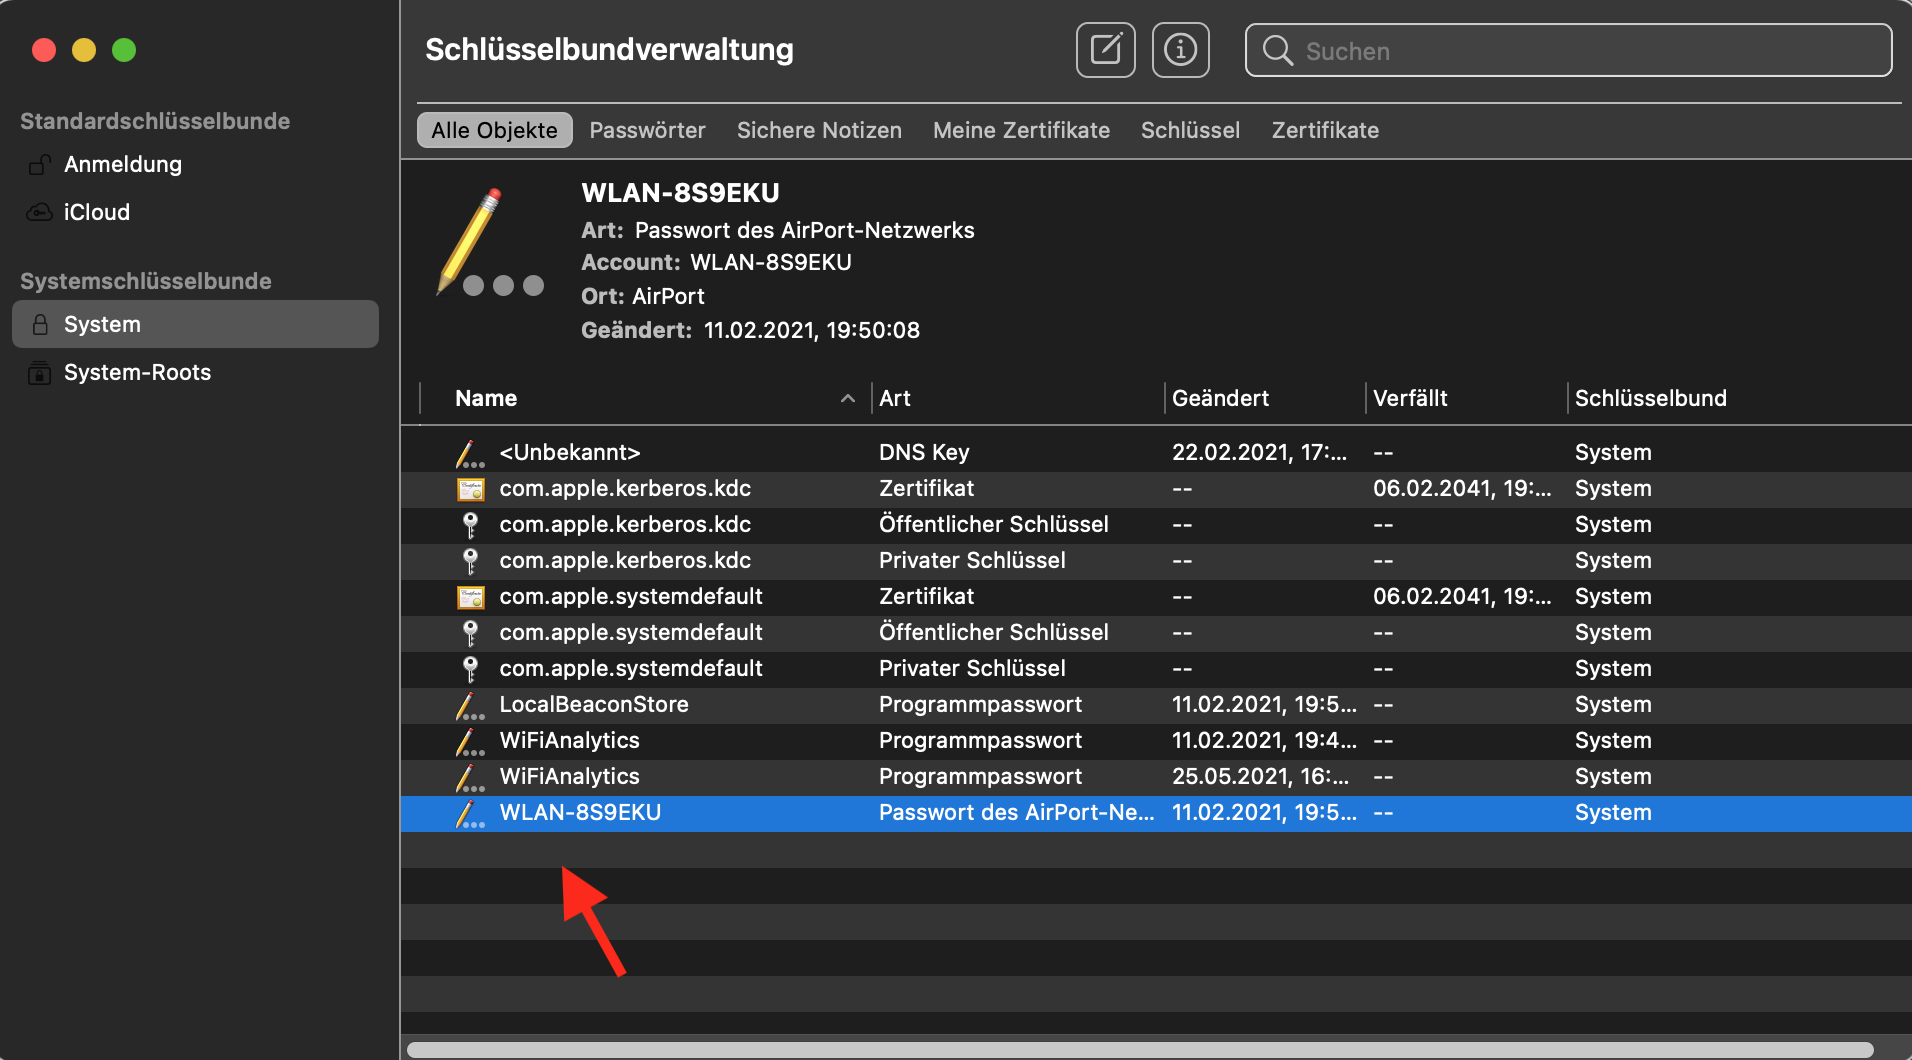
Task: Open the Sichere Notizen tab
Action: 819,131
